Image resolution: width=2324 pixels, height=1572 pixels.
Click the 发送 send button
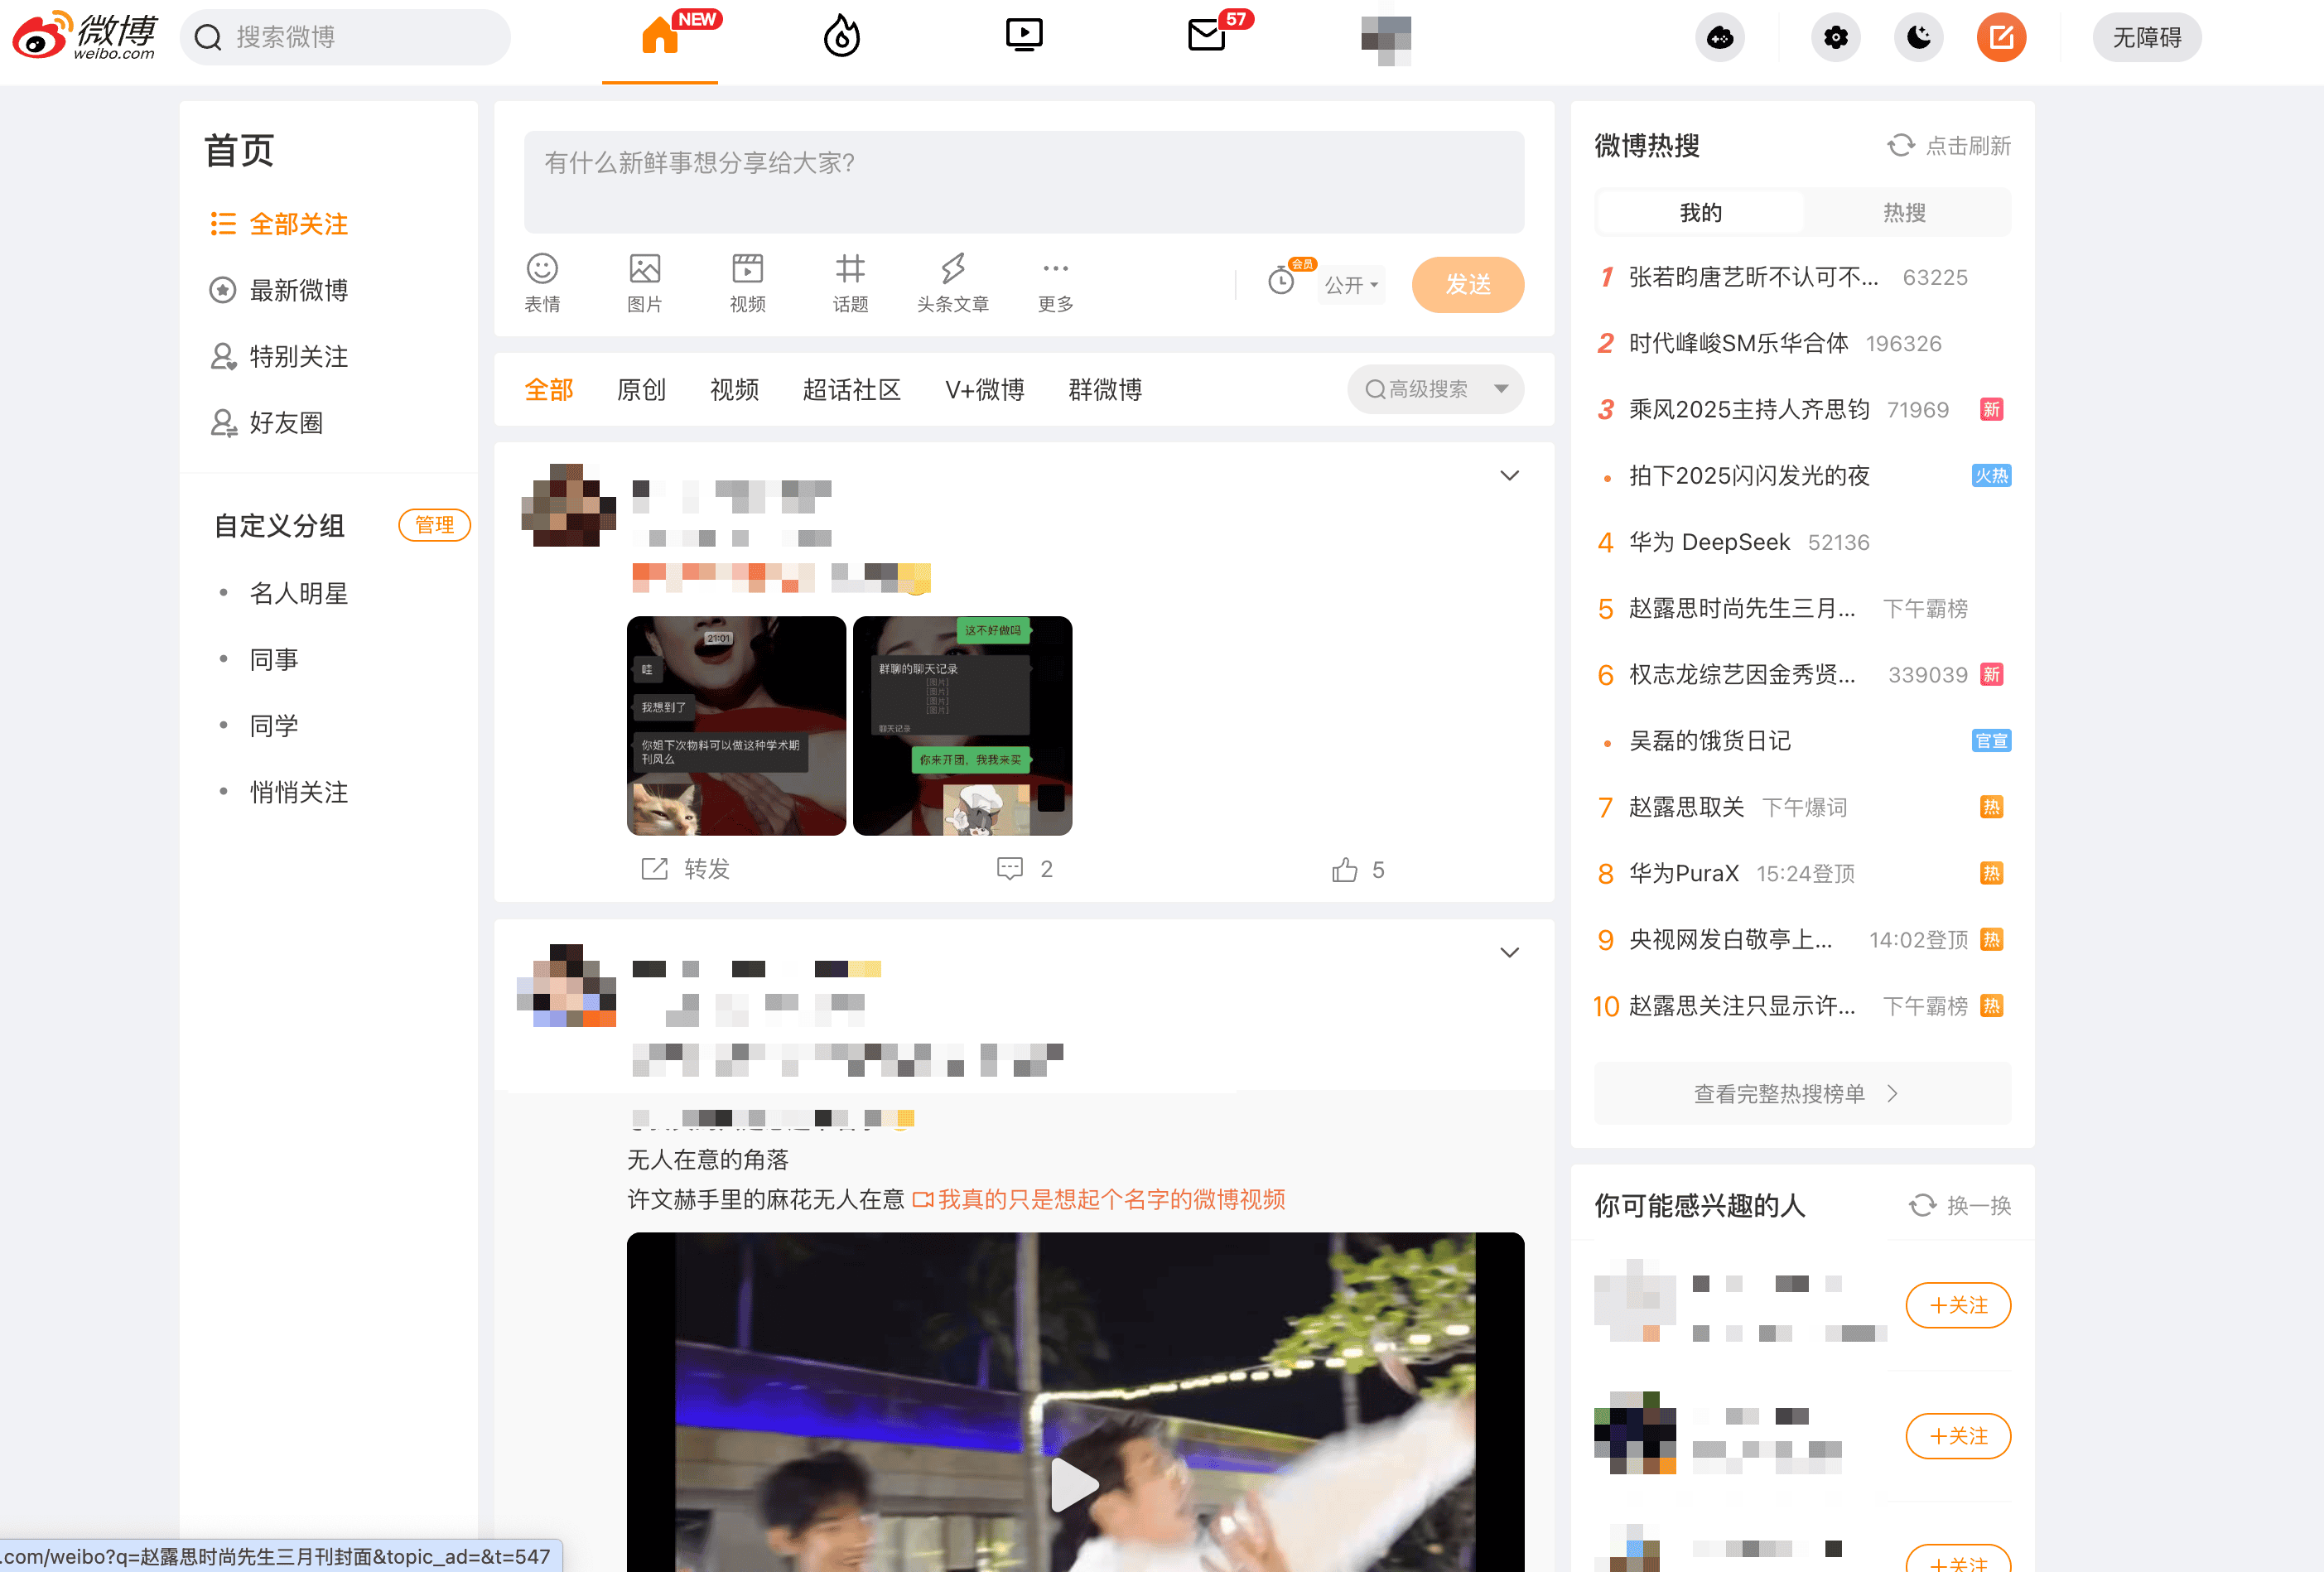pyautogui.click(x=1467, y=285)
